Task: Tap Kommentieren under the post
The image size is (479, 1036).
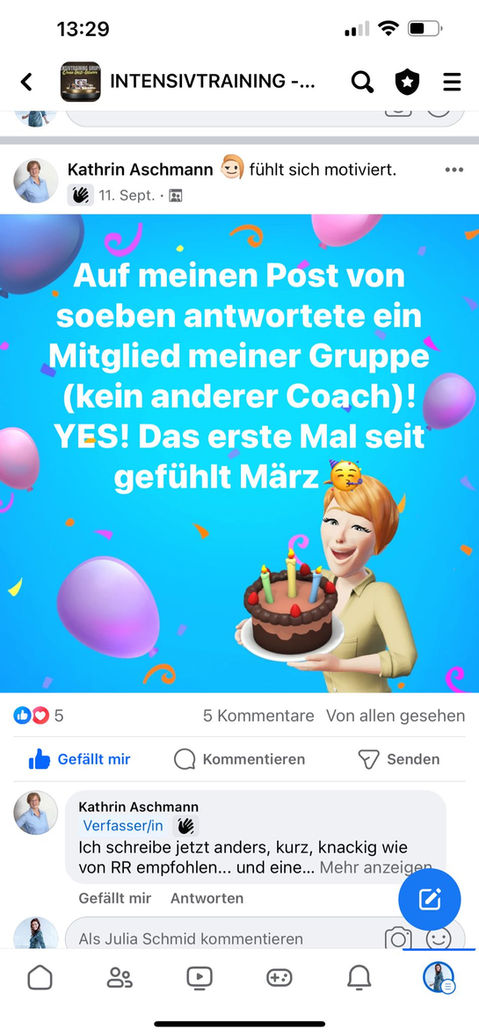Action: pos(239,759)
